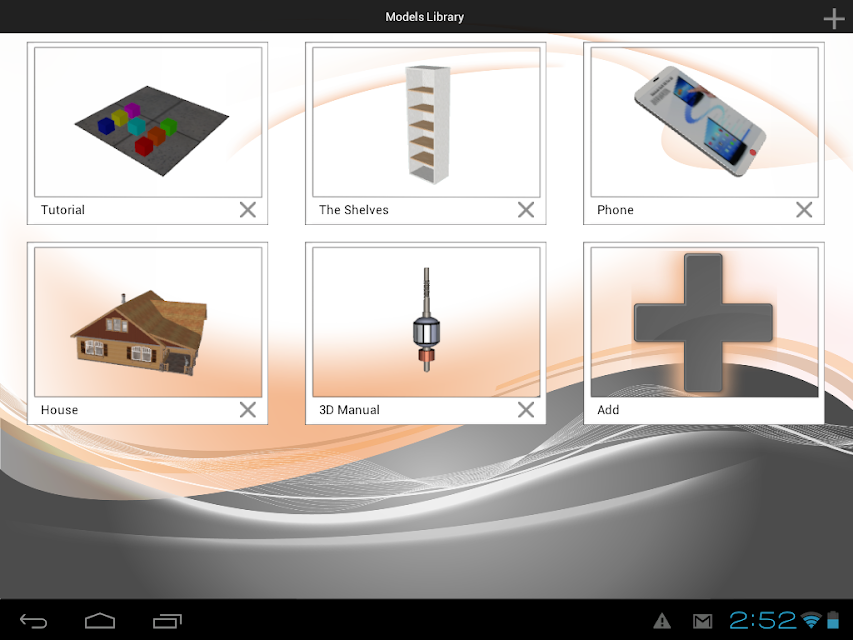Viewport: 853px width, 640px height.
Task: Tap the plus icon in title bar
Action: [834, 19]
